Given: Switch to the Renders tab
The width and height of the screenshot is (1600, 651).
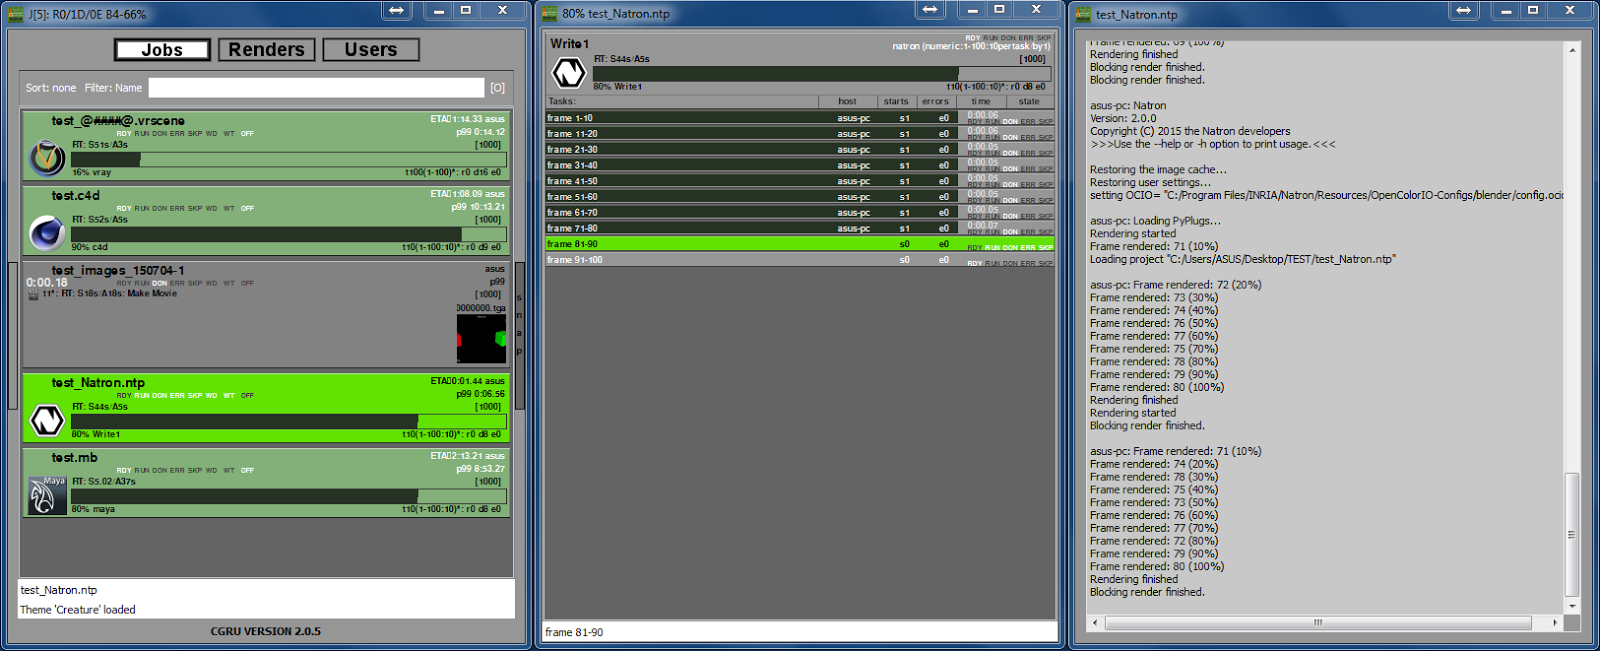Looking at the screenshot, I should [266, 50].
